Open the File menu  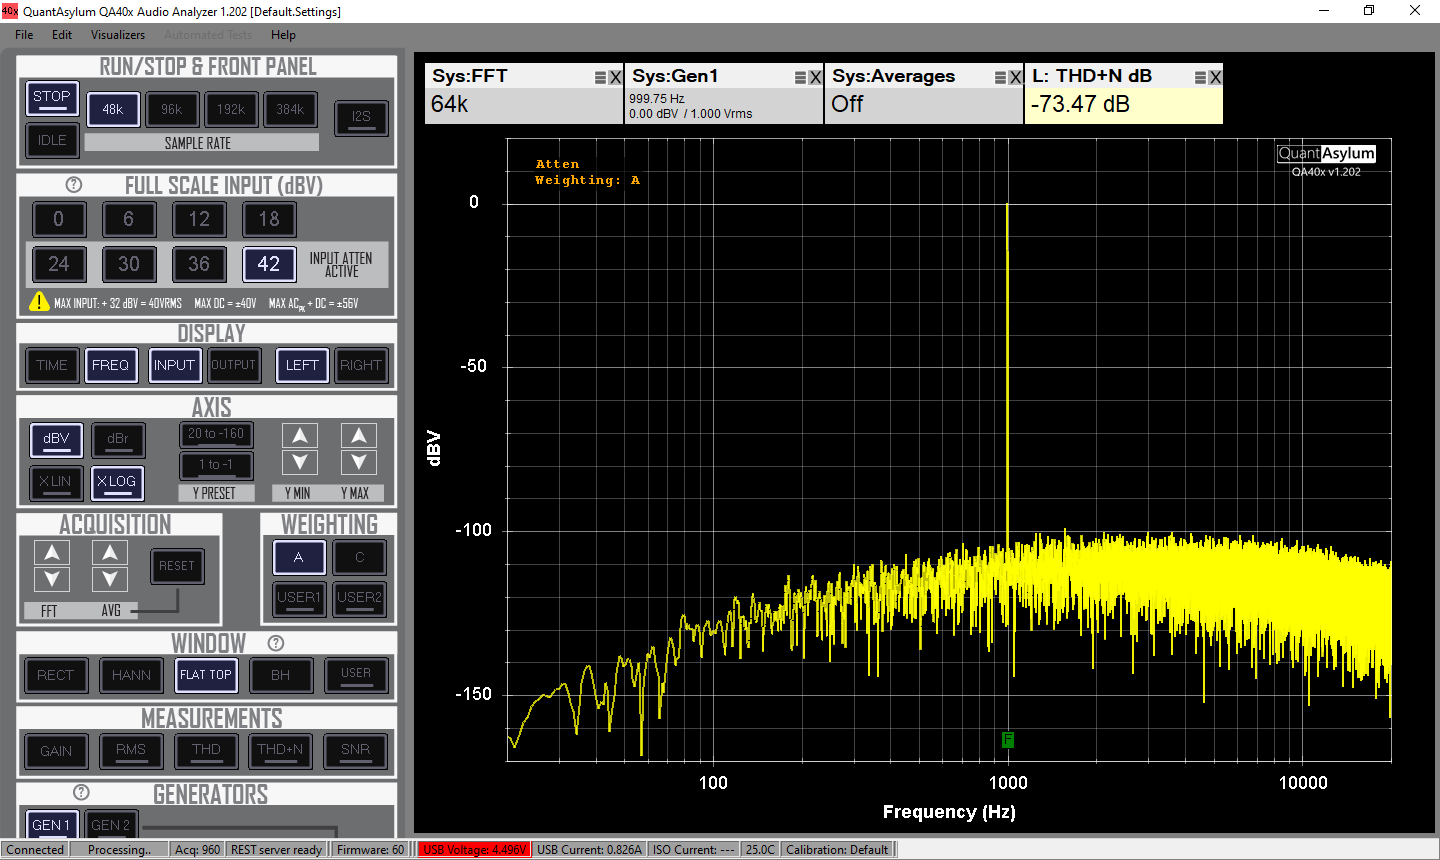[x=24, y=35]
